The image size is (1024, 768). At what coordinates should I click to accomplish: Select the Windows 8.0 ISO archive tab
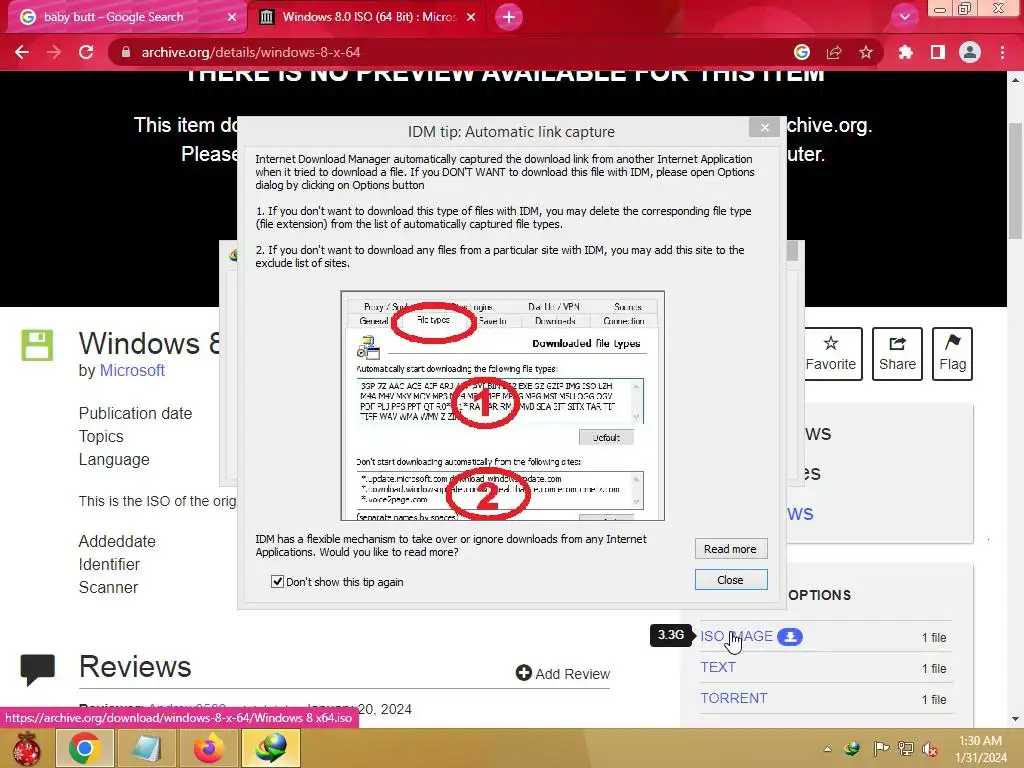click(369, 17)
